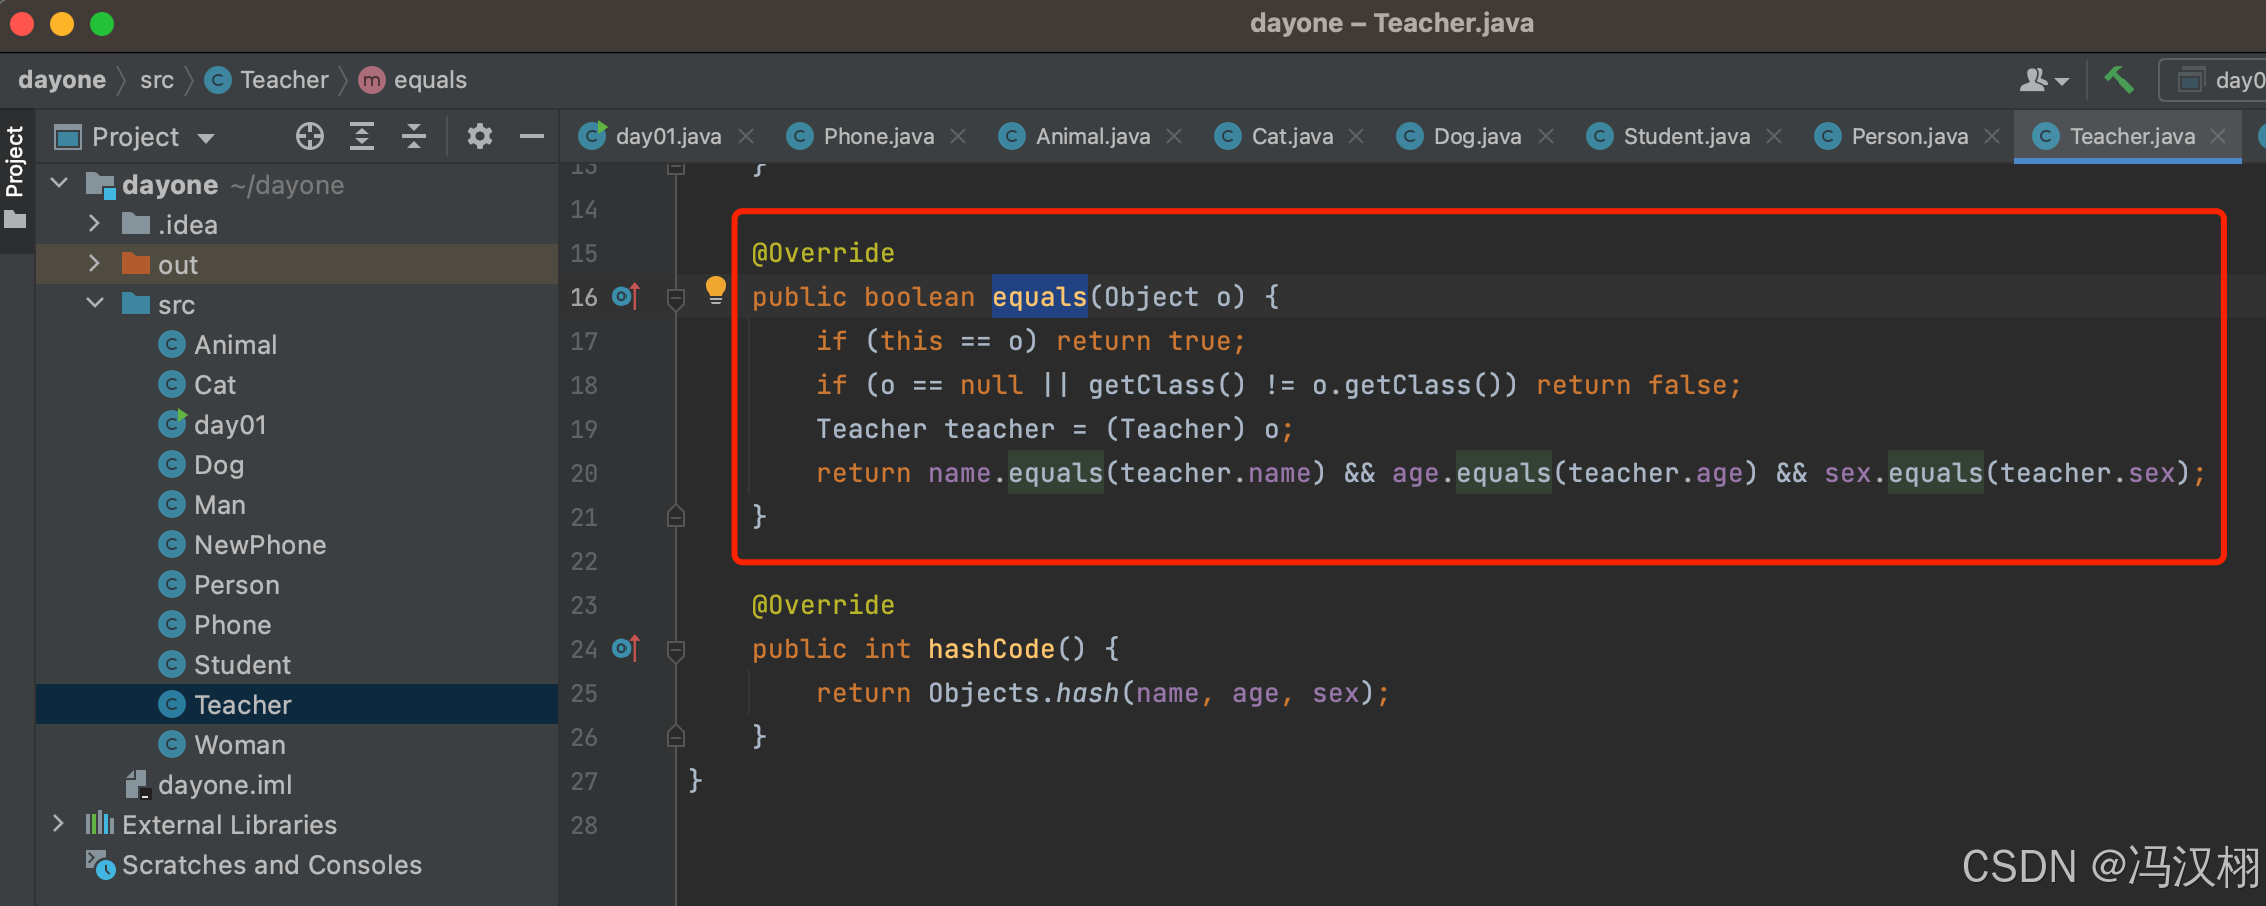Open Project panel settings gear
Viewport: 2266px width, 906px height.
[x=480, y=136]
